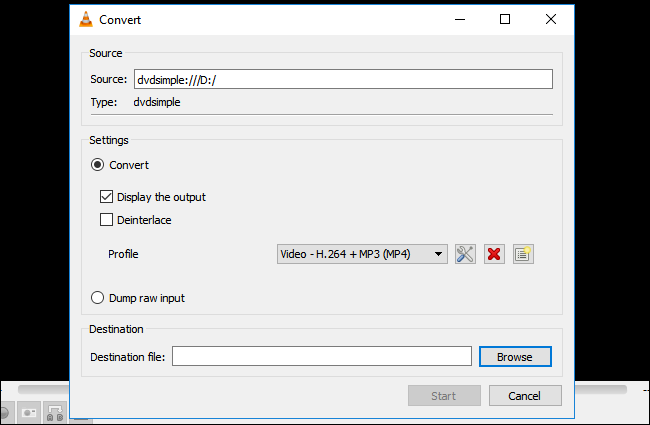Click the VLC cone icon in title bar
The width and height of the screenshot is (650, 425).
(86, 19)
